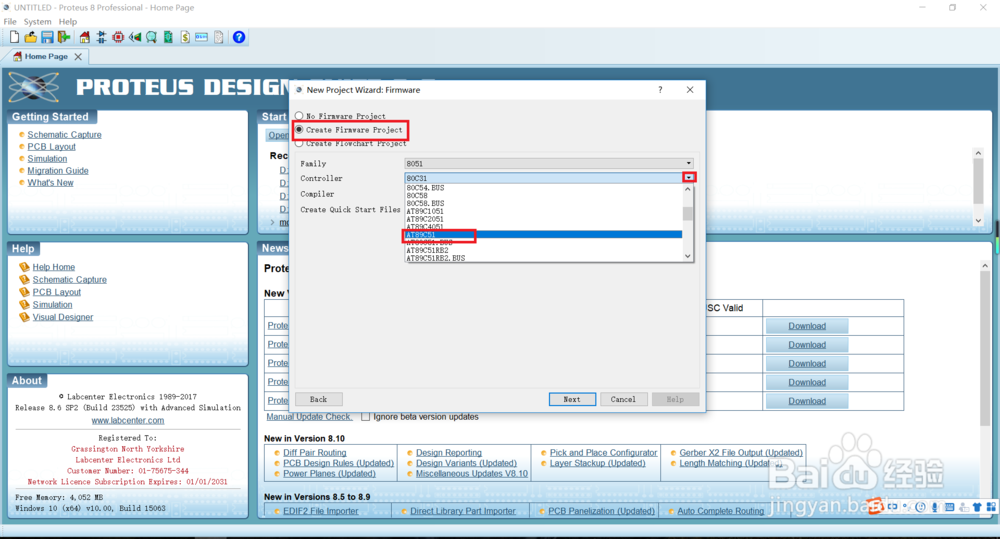Open the Project Notes toolbar icon
This screenshot has width=1000, height=539.
point(219,37)
